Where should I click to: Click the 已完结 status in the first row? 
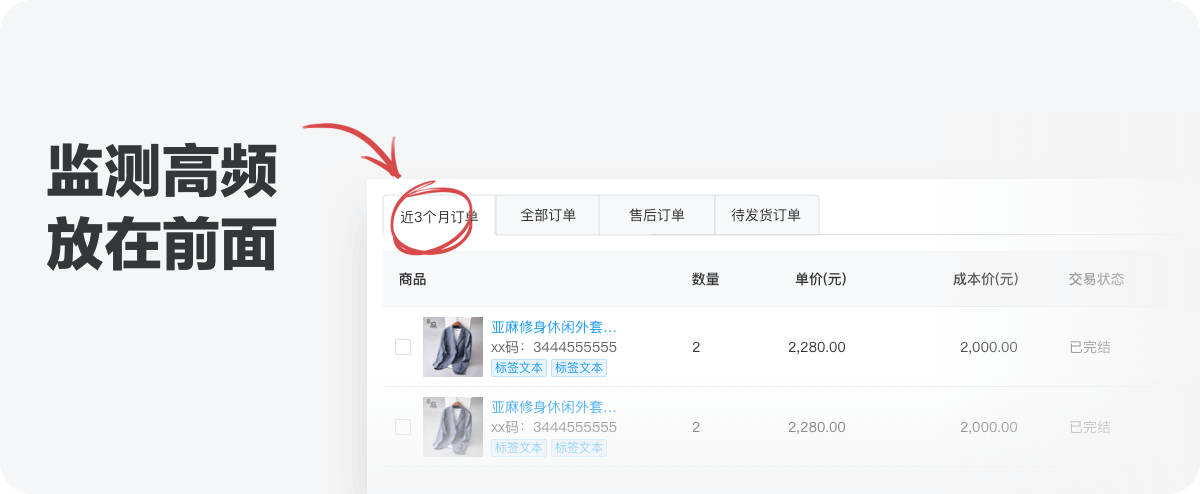(x=1090, y=347)
